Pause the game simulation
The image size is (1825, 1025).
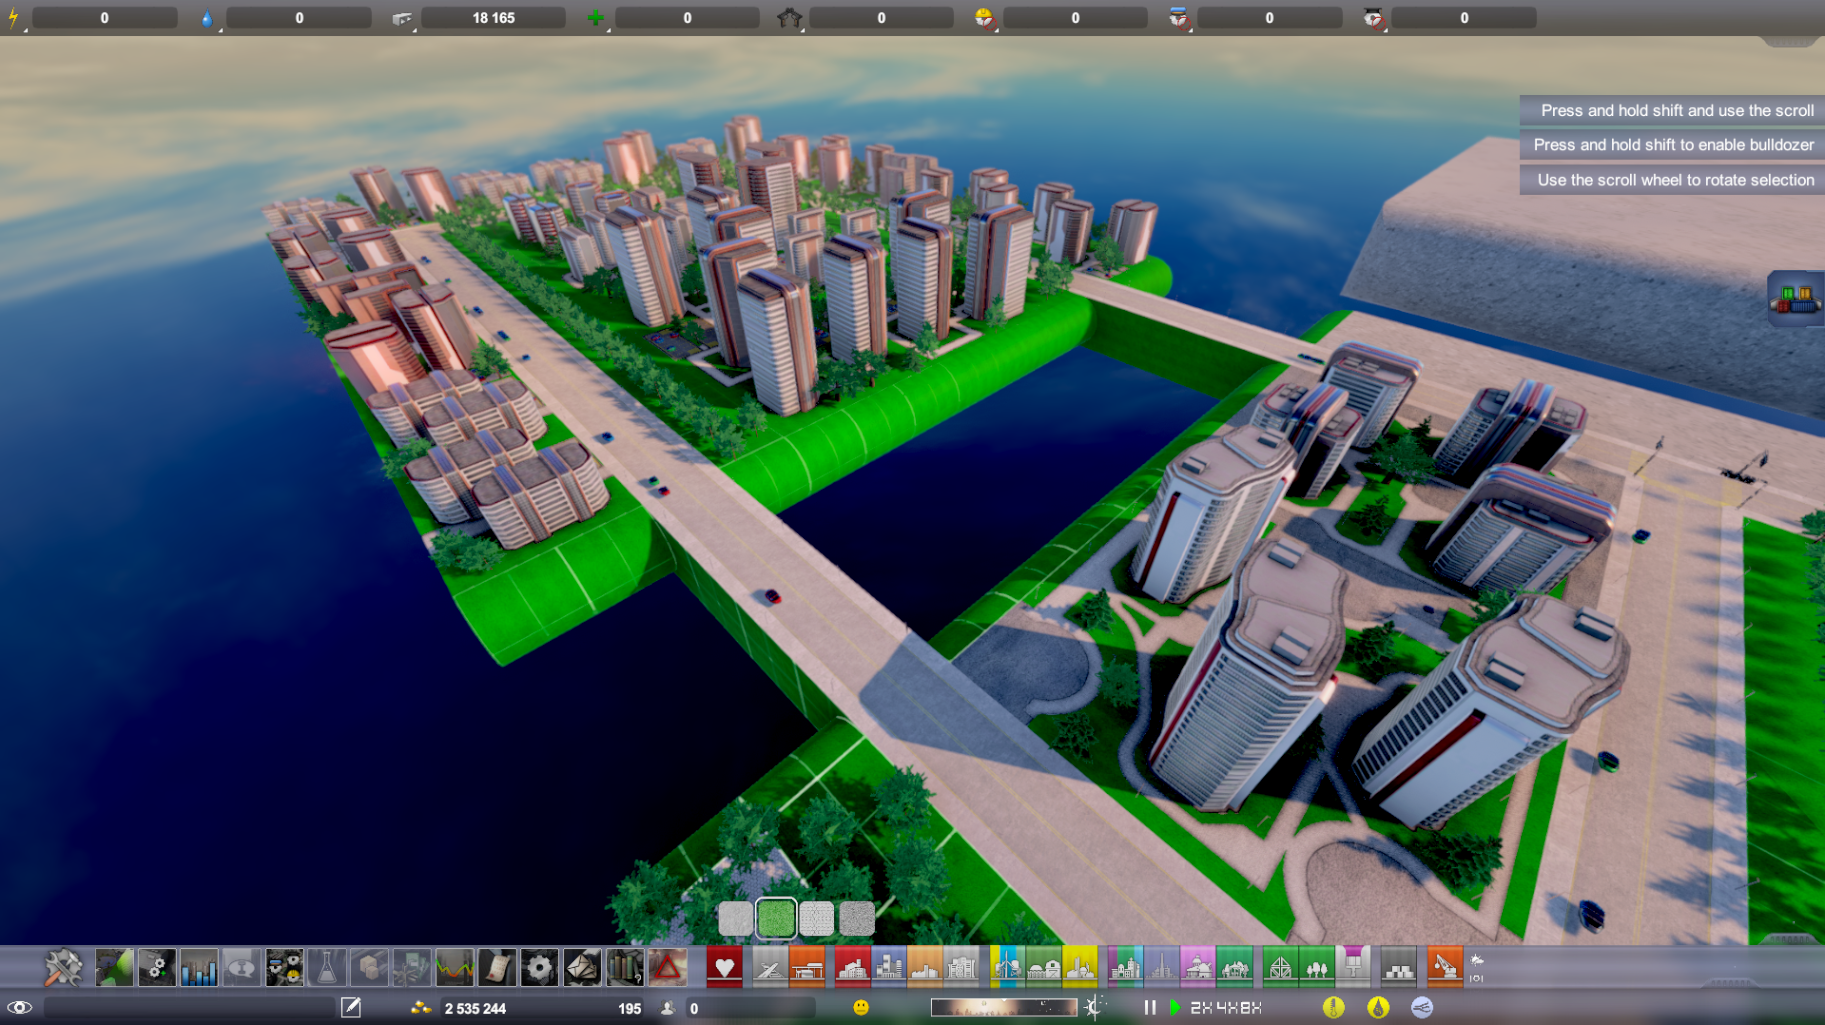pos(1150,1007)
